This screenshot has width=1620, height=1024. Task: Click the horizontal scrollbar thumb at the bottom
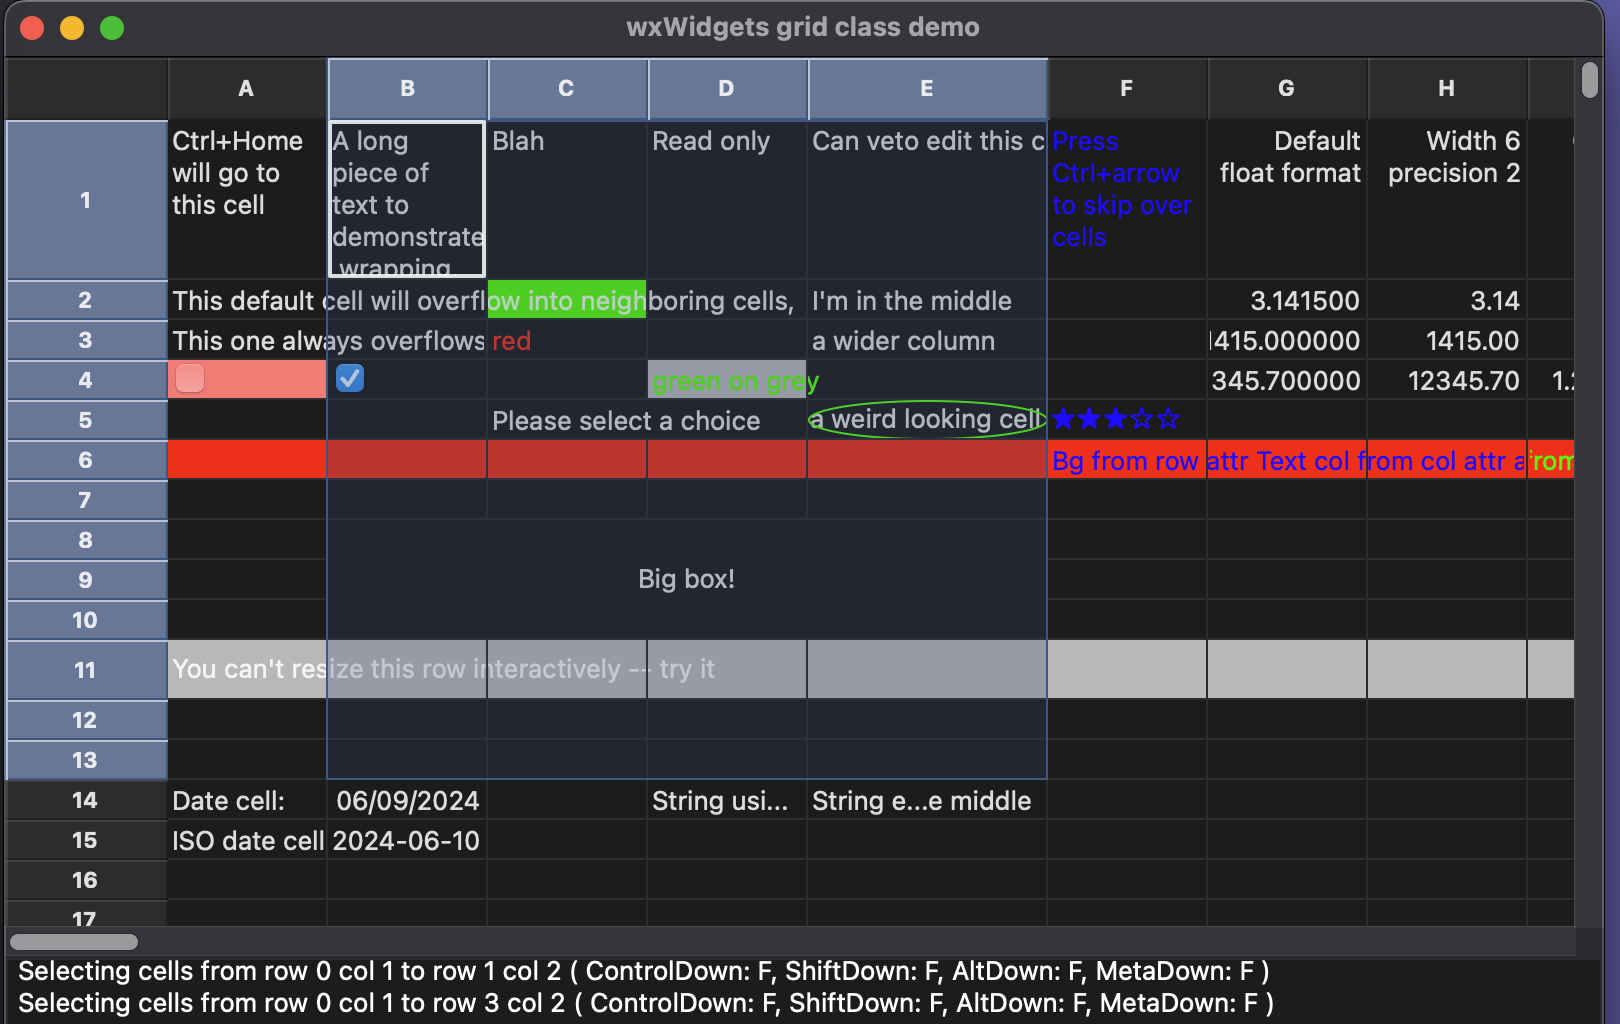coord(72,941)
